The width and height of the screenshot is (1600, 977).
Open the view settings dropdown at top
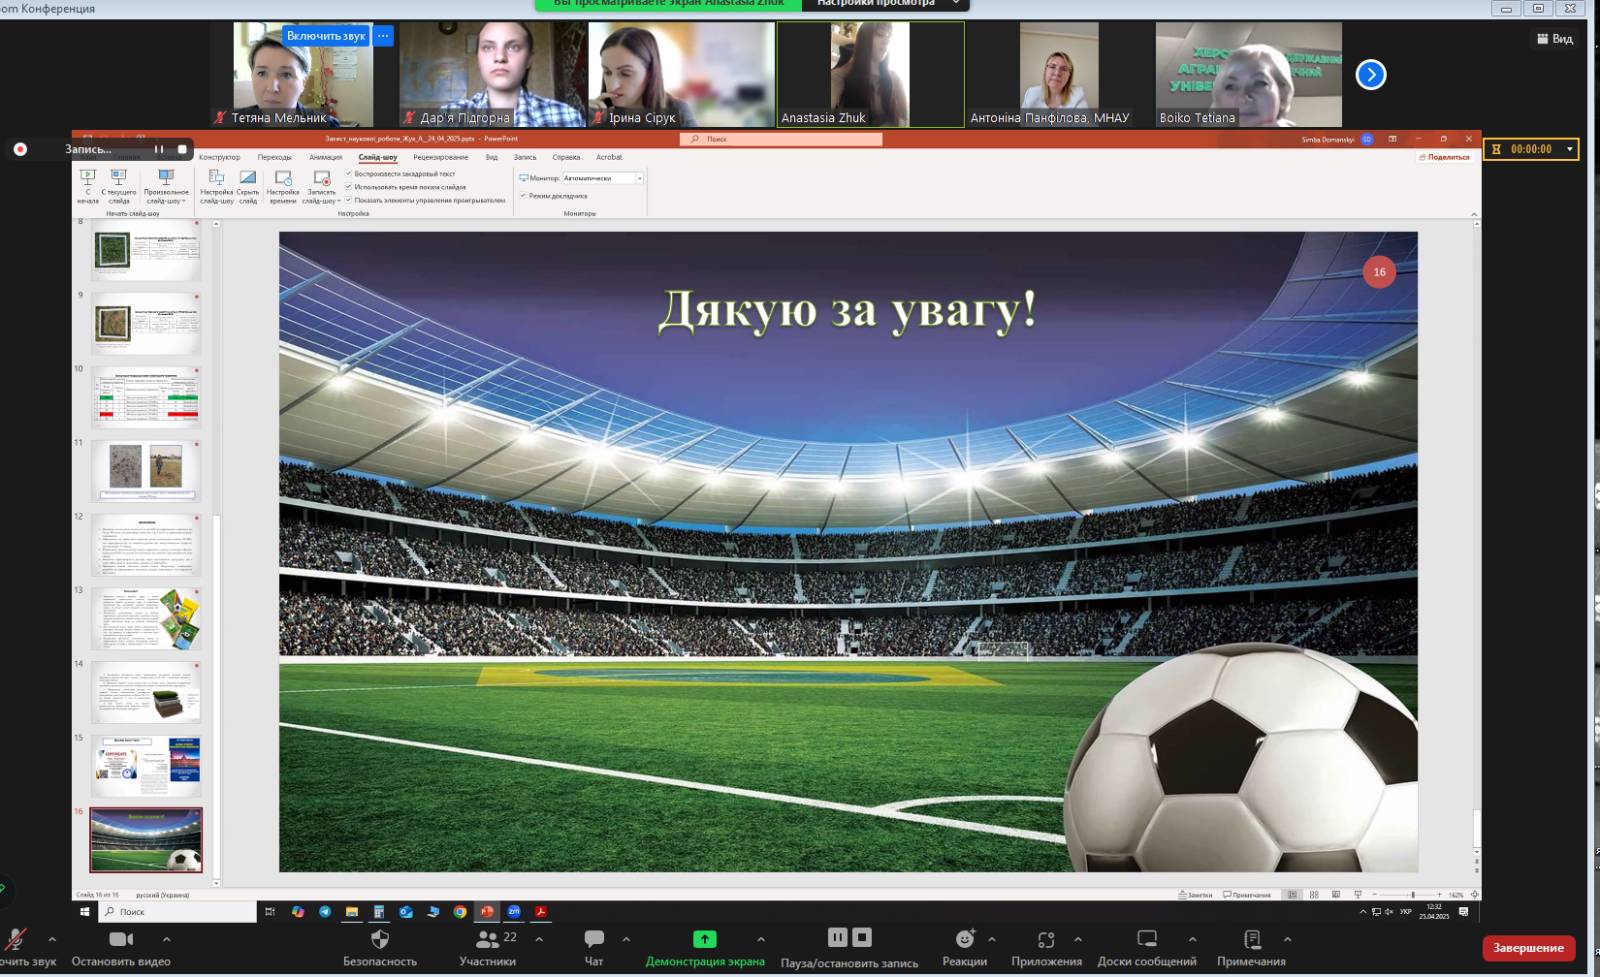click(885, 4)
